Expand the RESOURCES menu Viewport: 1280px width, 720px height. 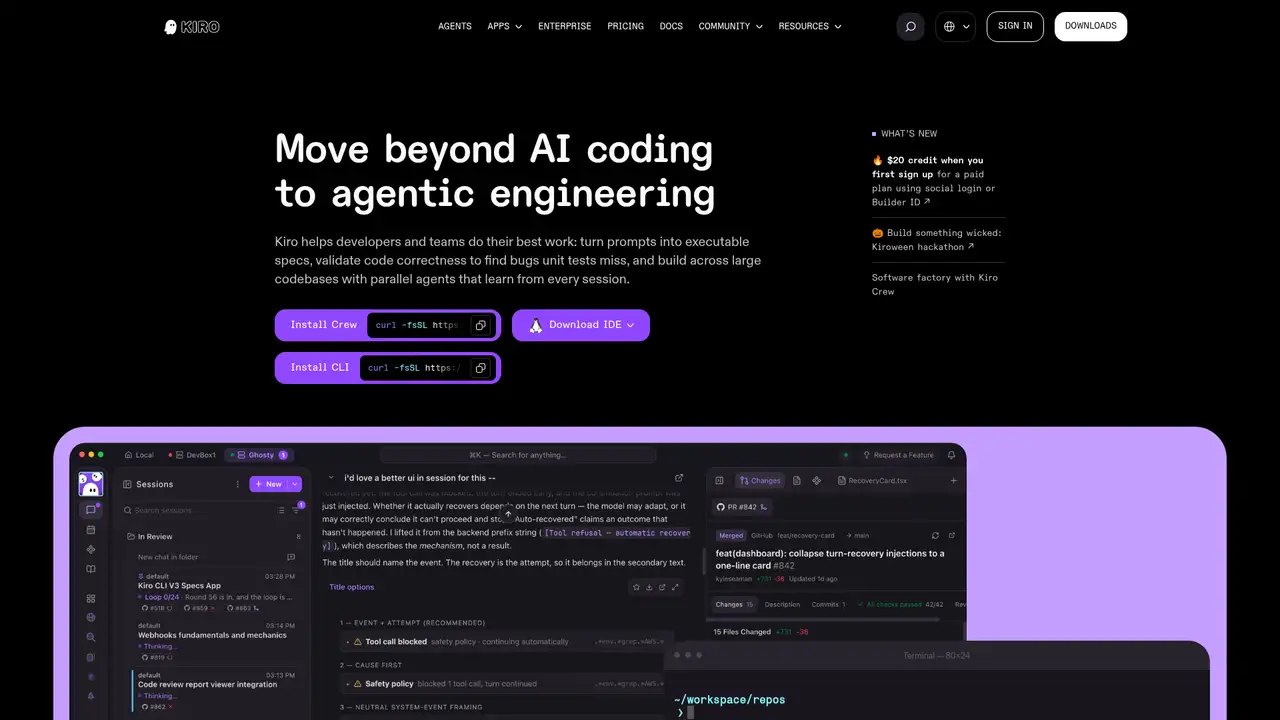tap(810, 26)
